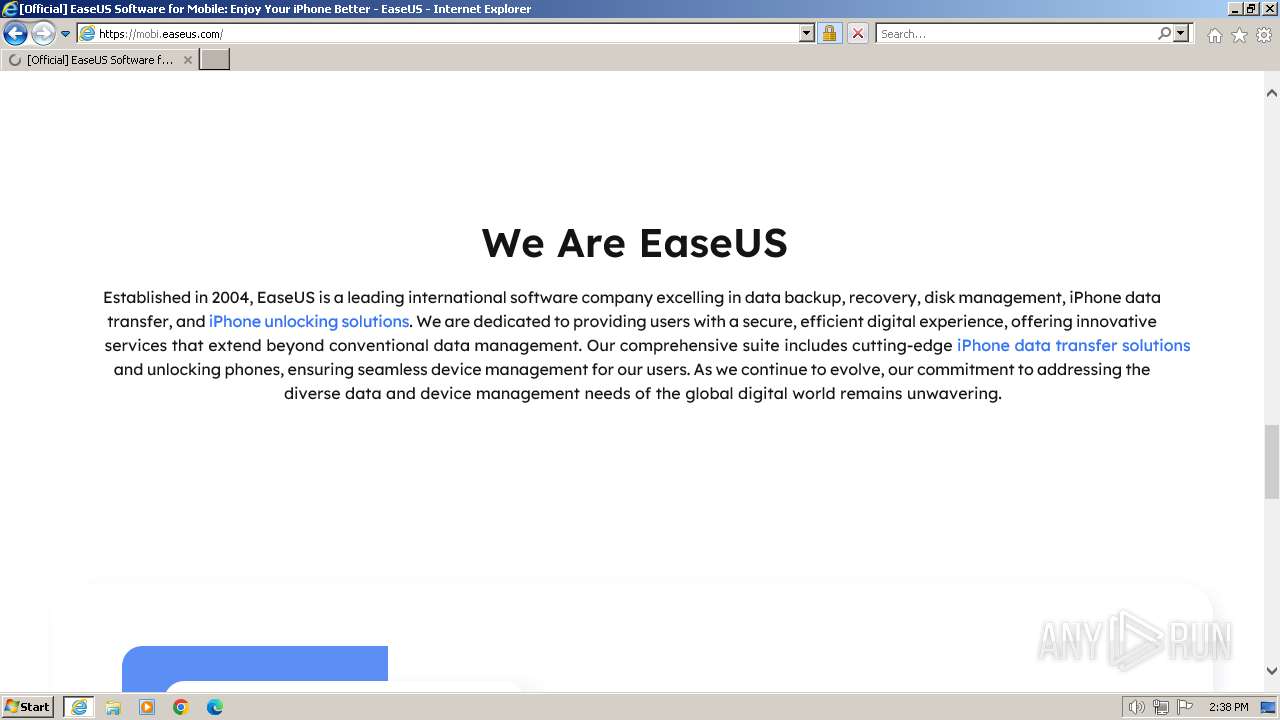The width and height of the screenshot is (1280, 720).
Task: Click into the Search box
Action: coord(1016,34)
